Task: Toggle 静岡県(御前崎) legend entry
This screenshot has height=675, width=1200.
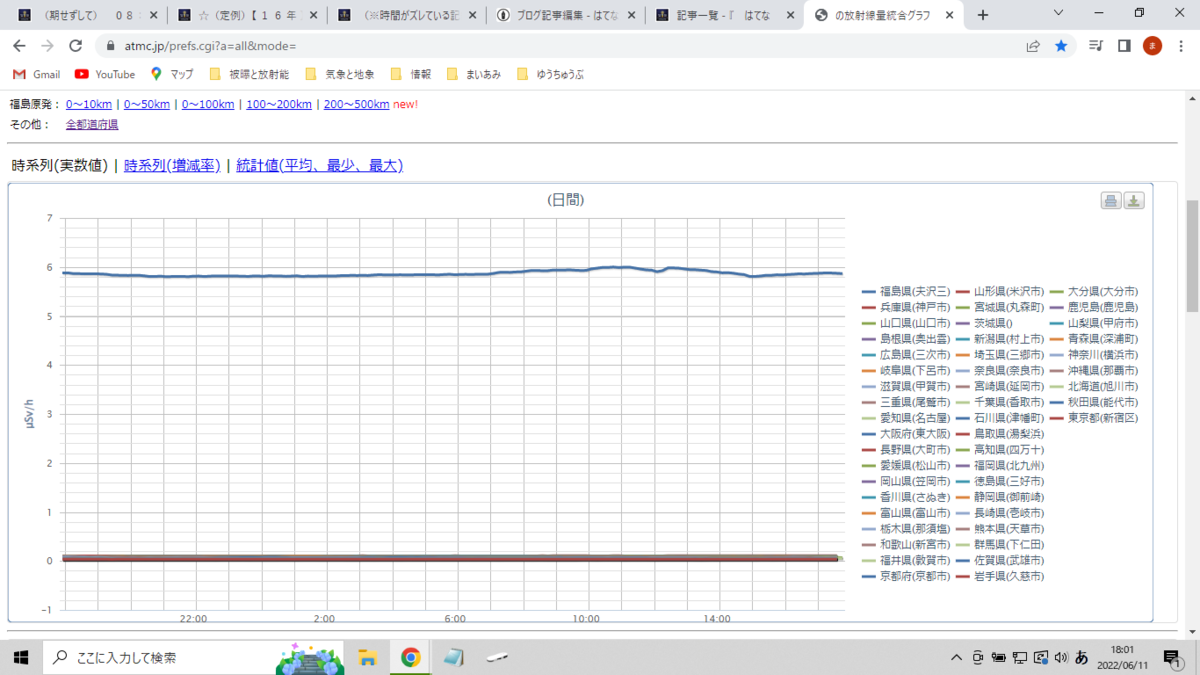Action: click(999, 497)
